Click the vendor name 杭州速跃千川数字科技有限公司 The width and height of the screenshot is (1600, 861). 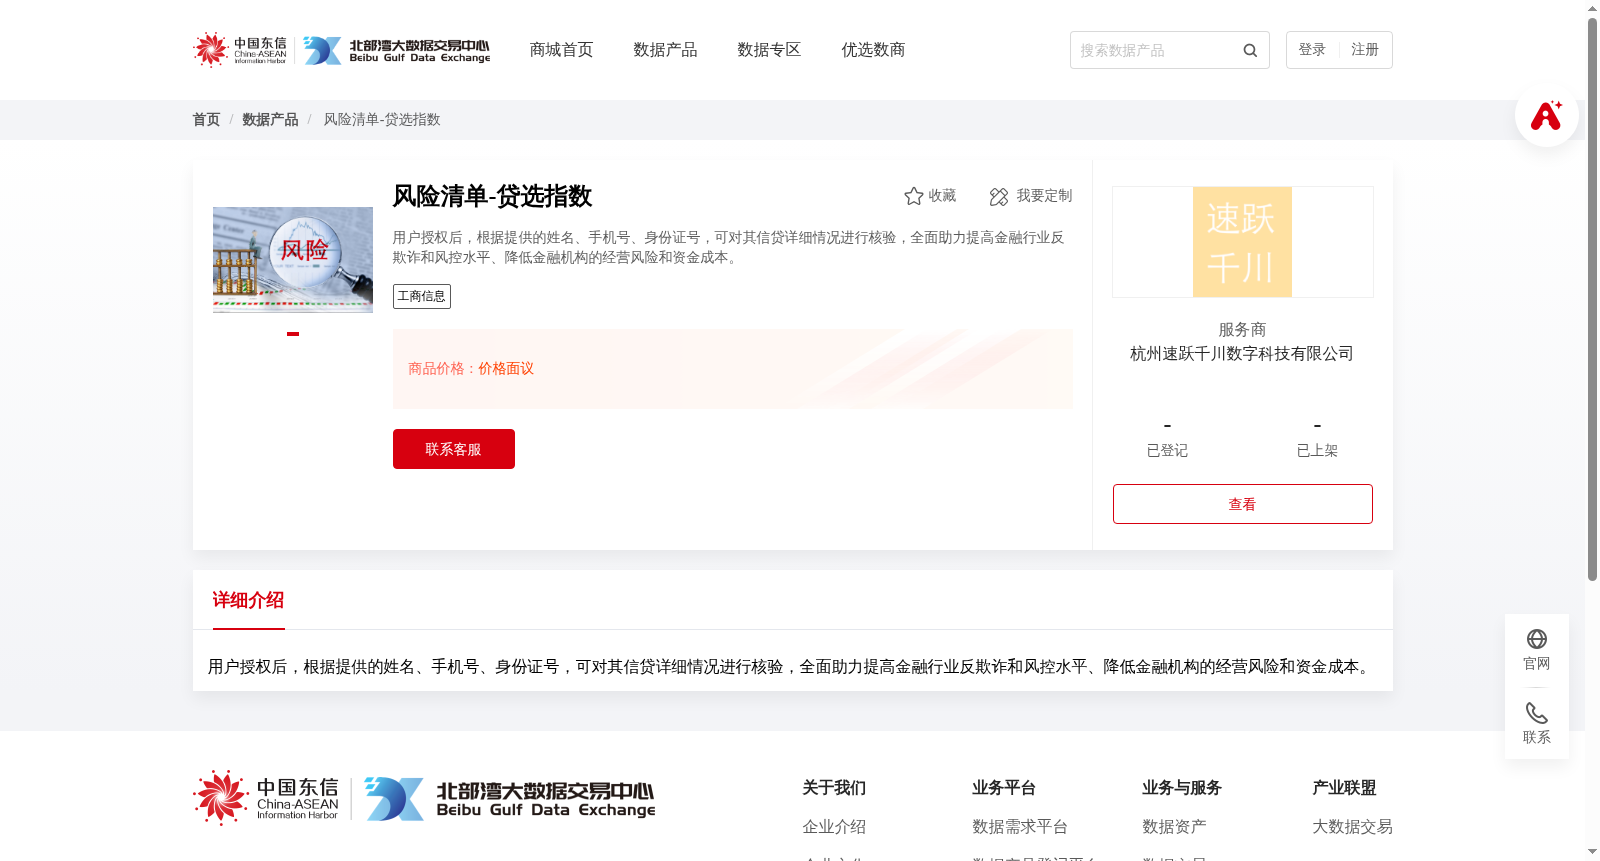point(1242,354)
